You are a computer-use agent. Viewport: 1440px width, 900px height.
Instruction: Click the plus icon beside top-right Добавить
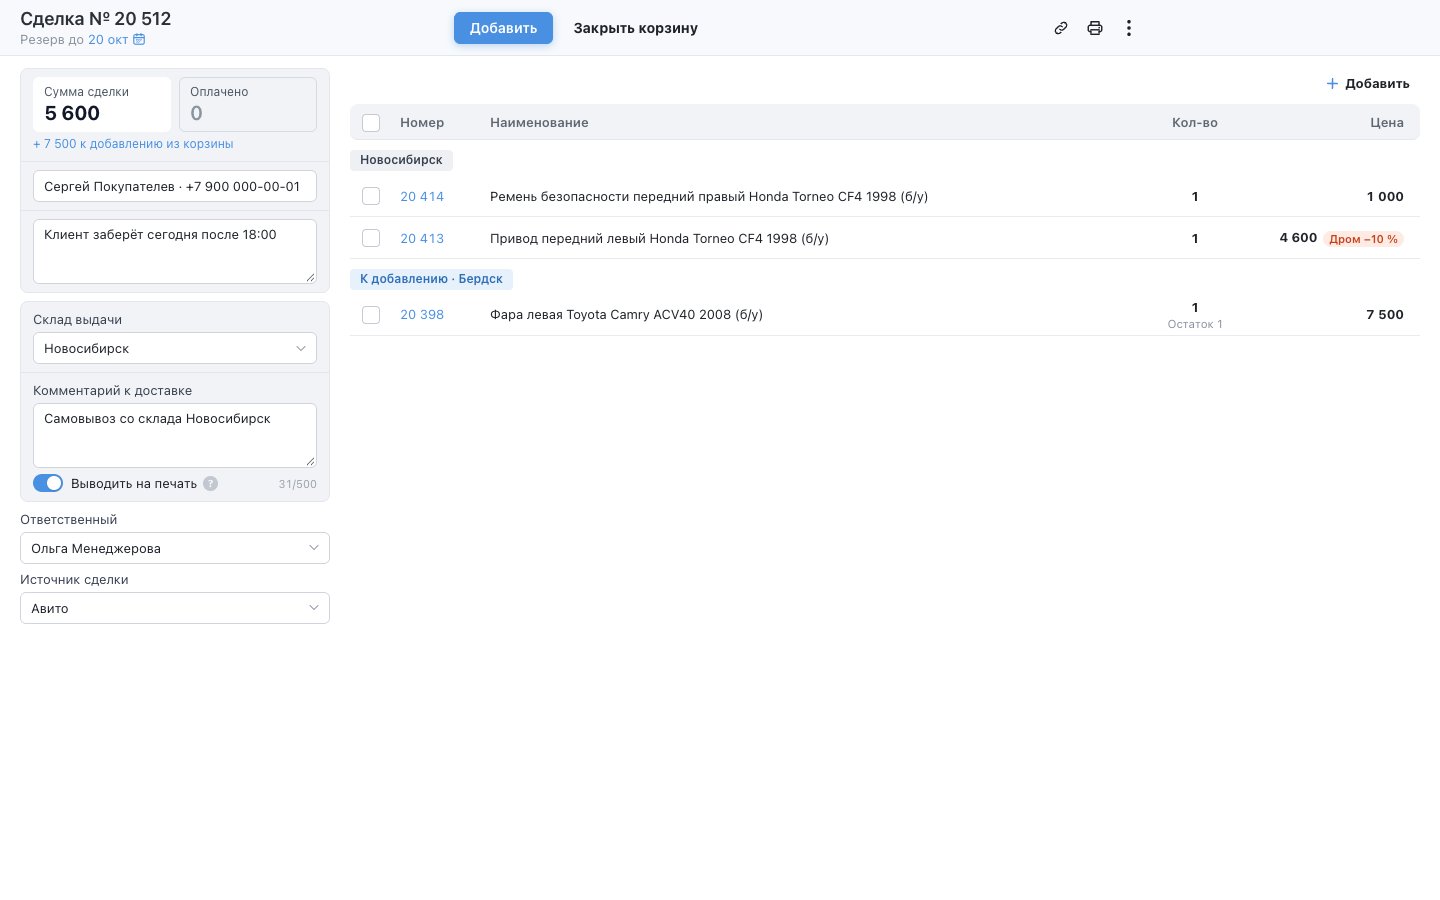1332,84
